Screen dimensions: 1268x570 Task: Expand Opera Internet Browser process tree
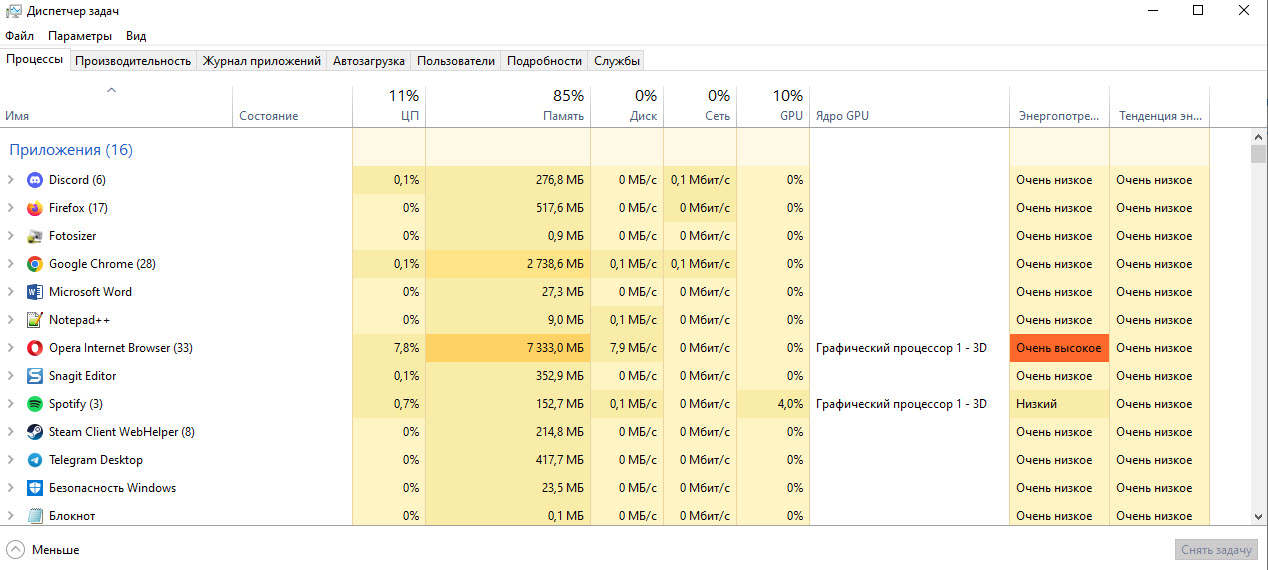coord(11,348)
